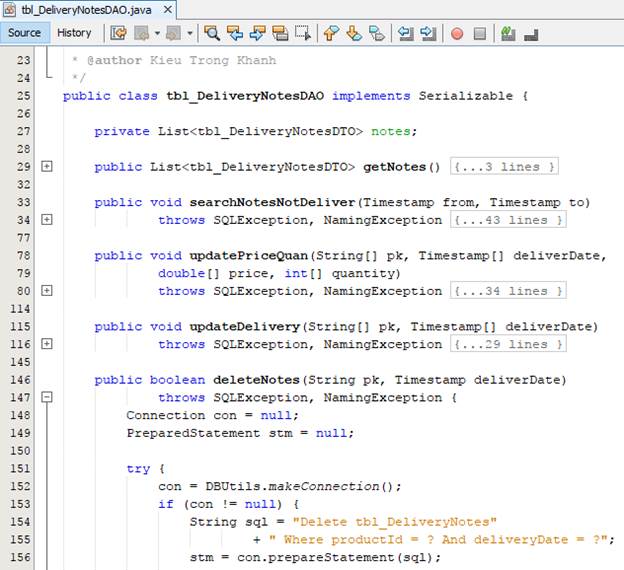The image size is (624, 570).
Task: Click Find Next Occurrence icon
Action: [x=257, y=33]
